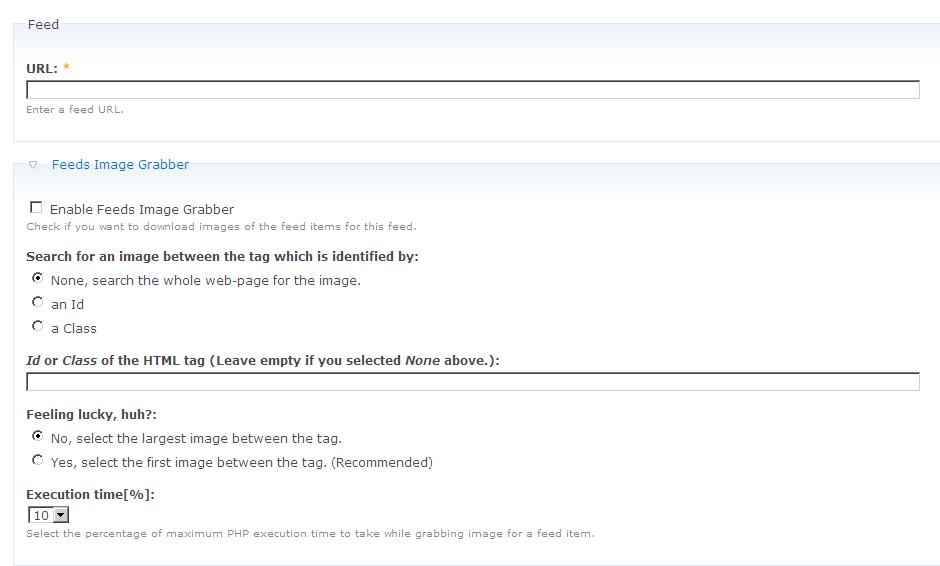This screenshot has height=566, width=940.
Task: Collapse the Feeds Image Grabber triangle
Action: coord(33,165)
